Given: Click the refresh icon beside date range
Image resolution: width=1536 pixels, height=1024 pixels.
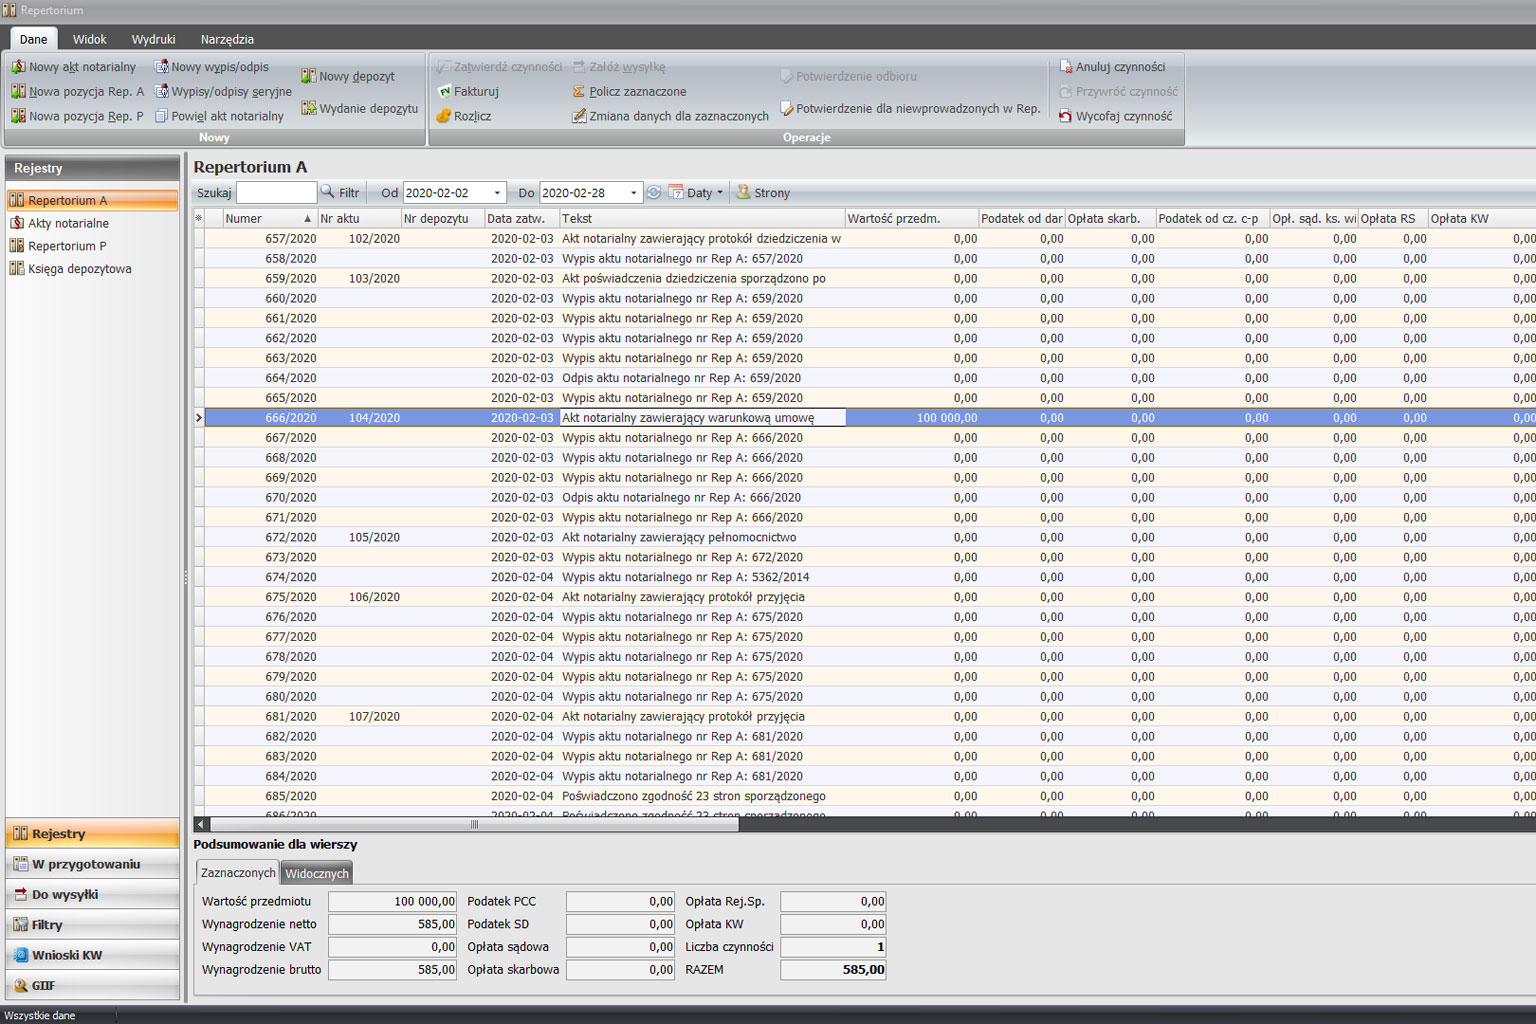Looking at the screenshot, I should pyautogui.click(x=654, y=192).
